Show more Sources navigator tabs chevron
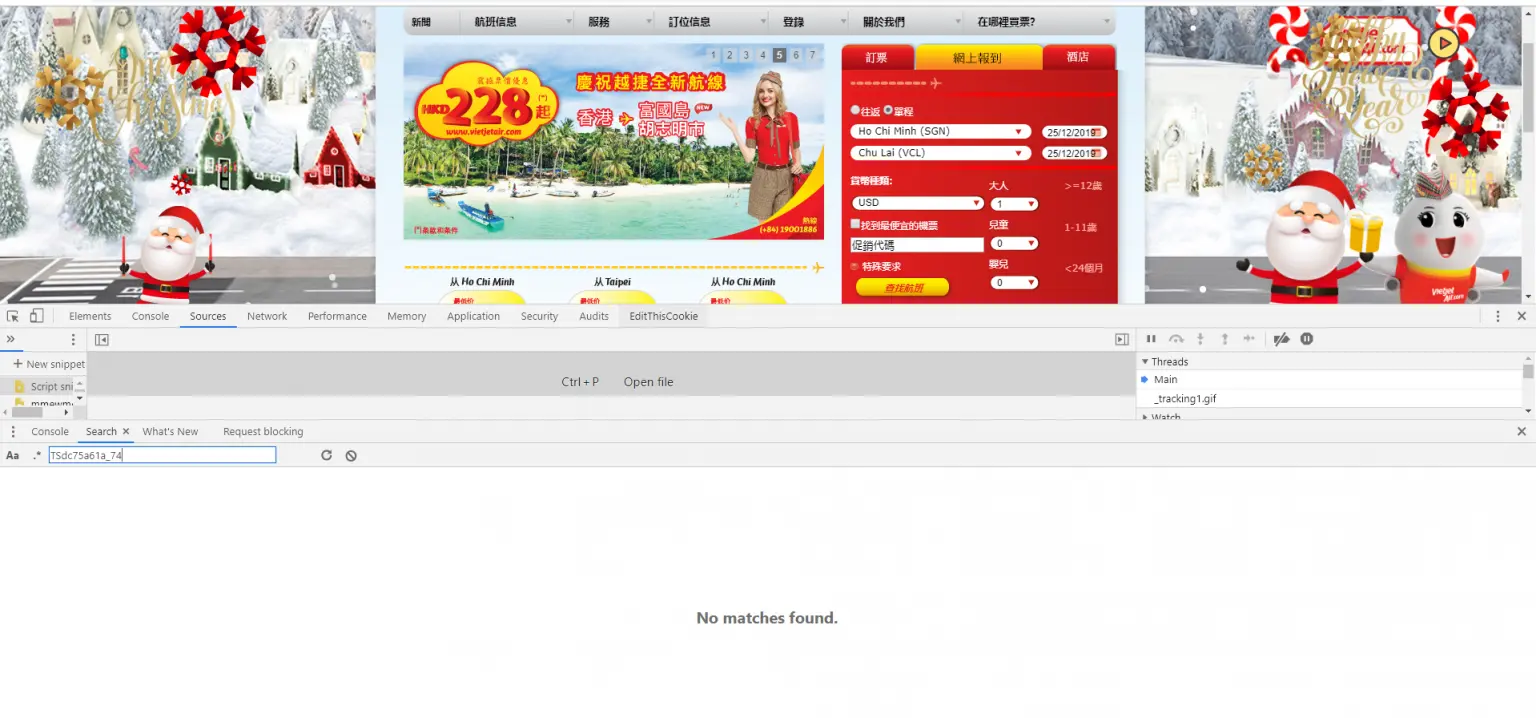Viewport: 1536px width, 718px height. tap(10, 339)
